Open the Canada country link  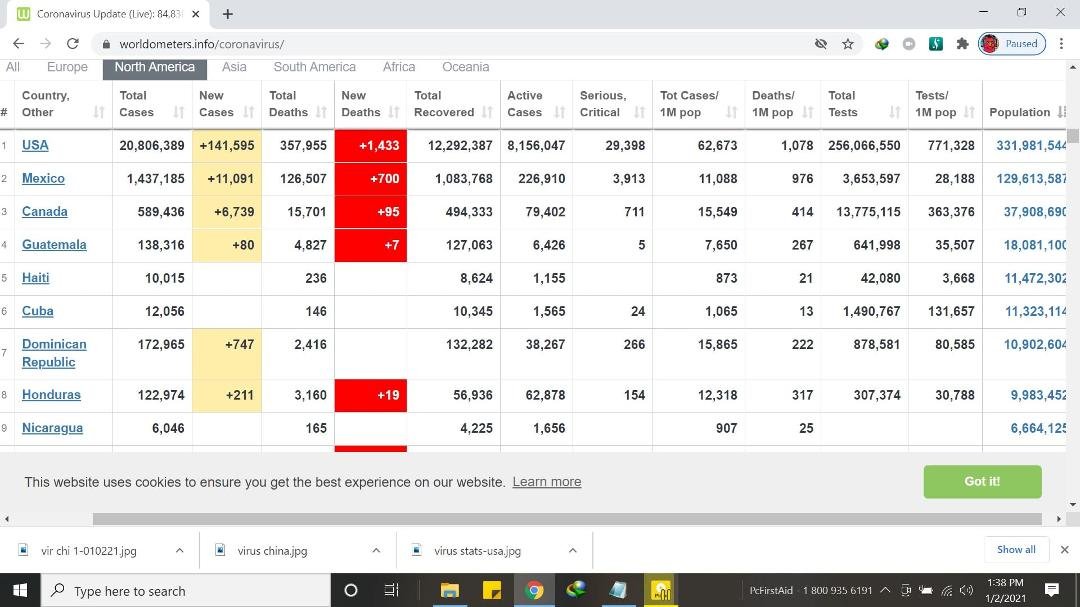[45, 212]
